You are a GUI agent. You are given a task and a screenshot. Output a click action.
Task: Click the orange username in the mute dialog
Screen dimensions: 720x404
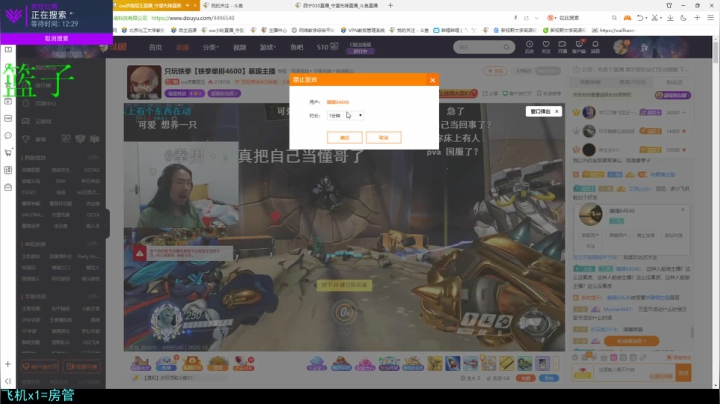point(338,102)
